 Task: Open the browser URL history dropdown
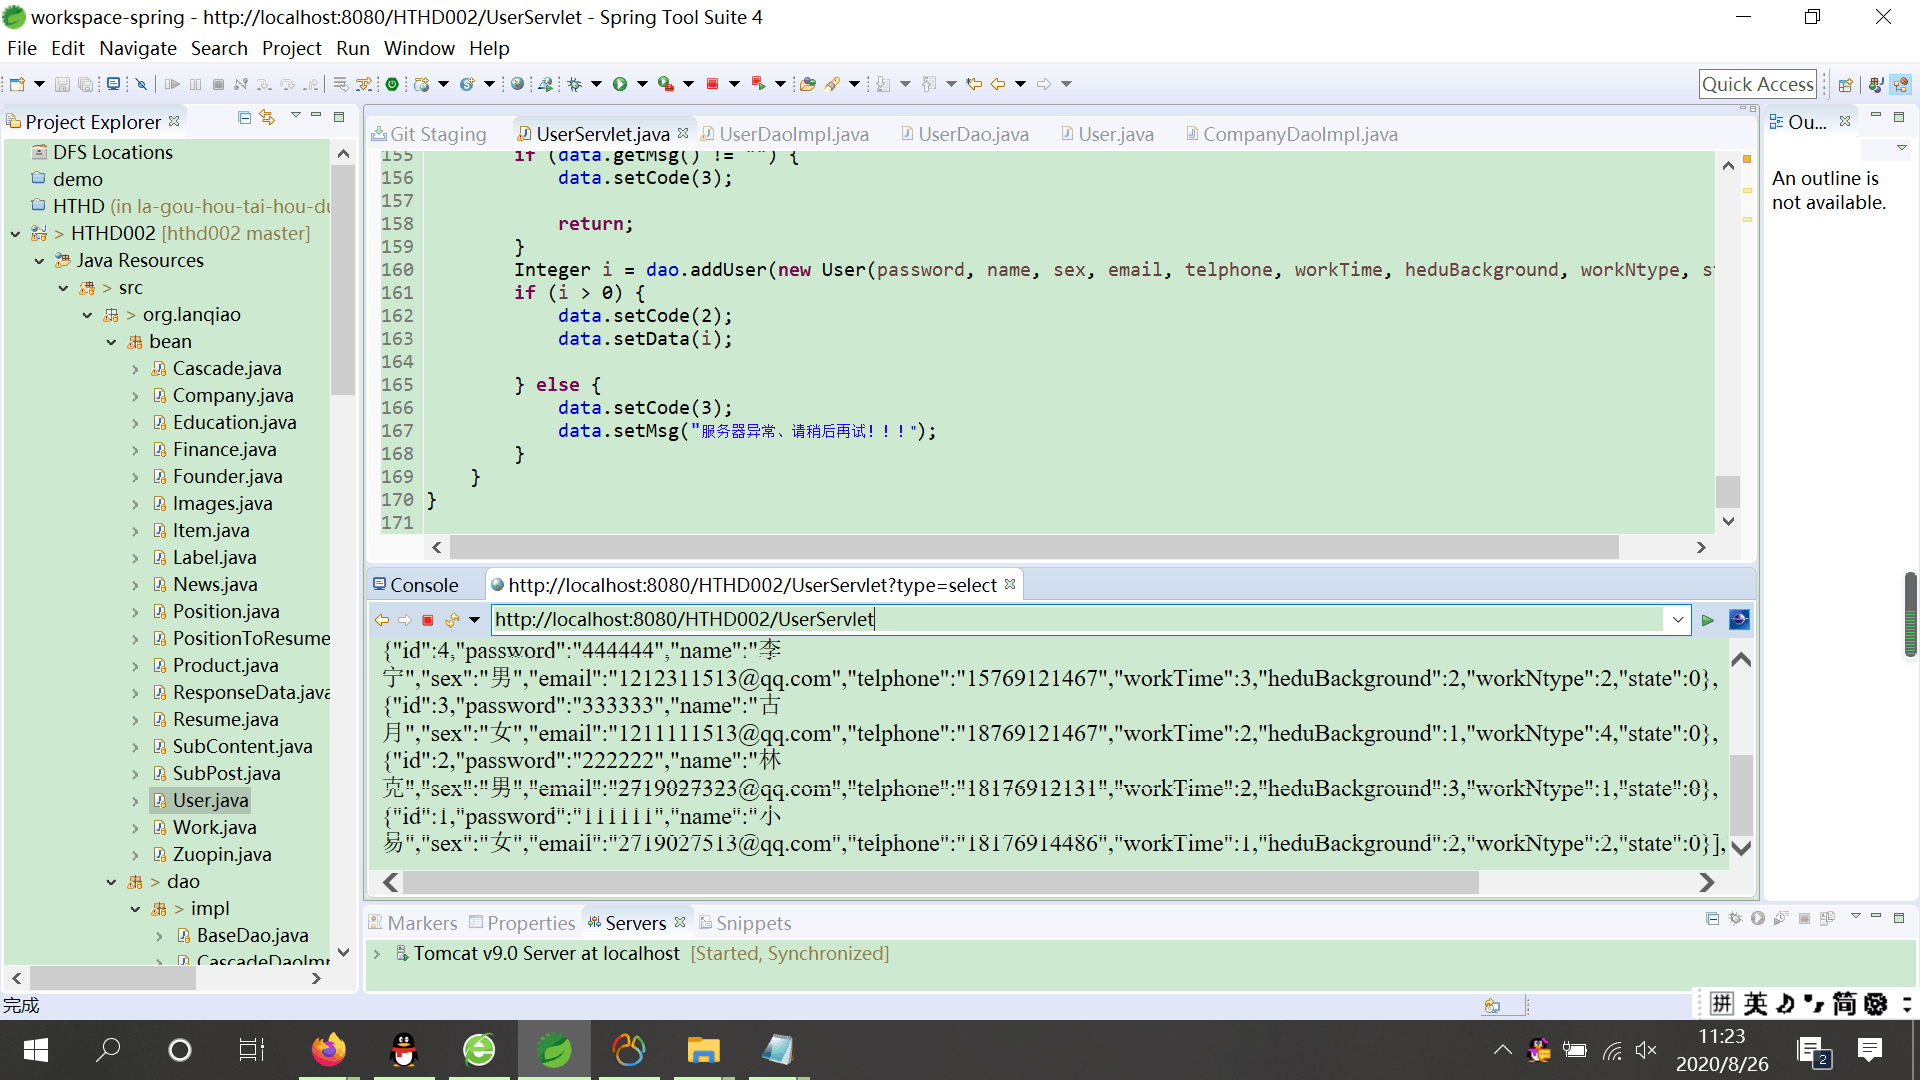(1678, 620)
